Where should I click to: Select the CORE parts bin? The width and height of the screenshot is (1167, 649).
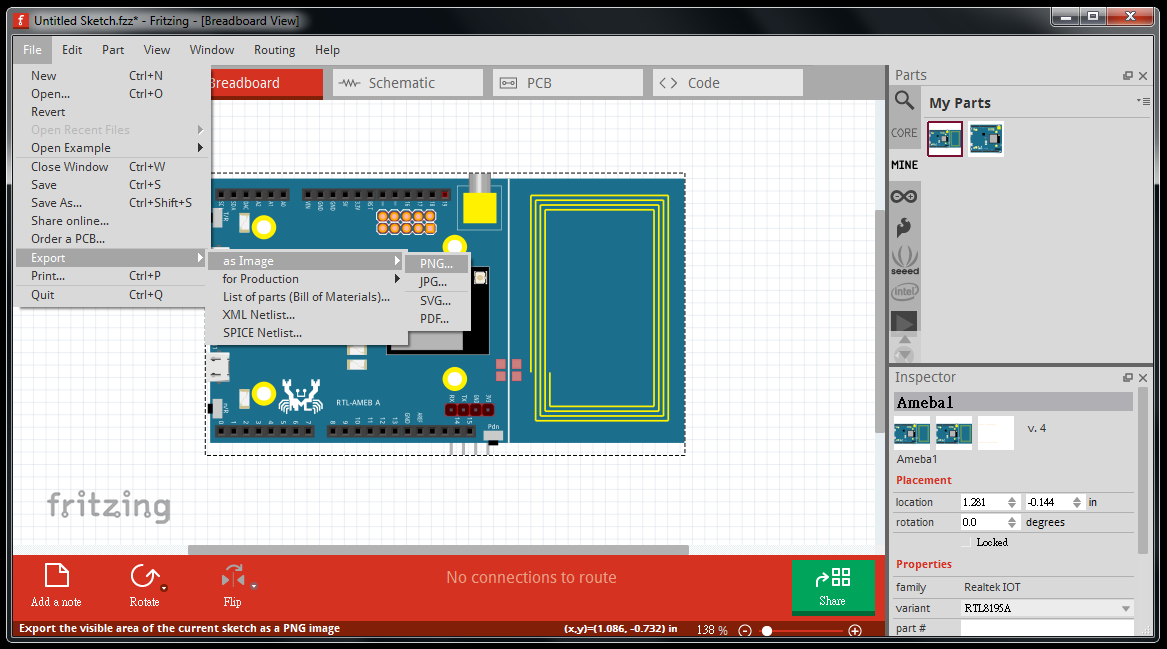[x=904, y=132]
